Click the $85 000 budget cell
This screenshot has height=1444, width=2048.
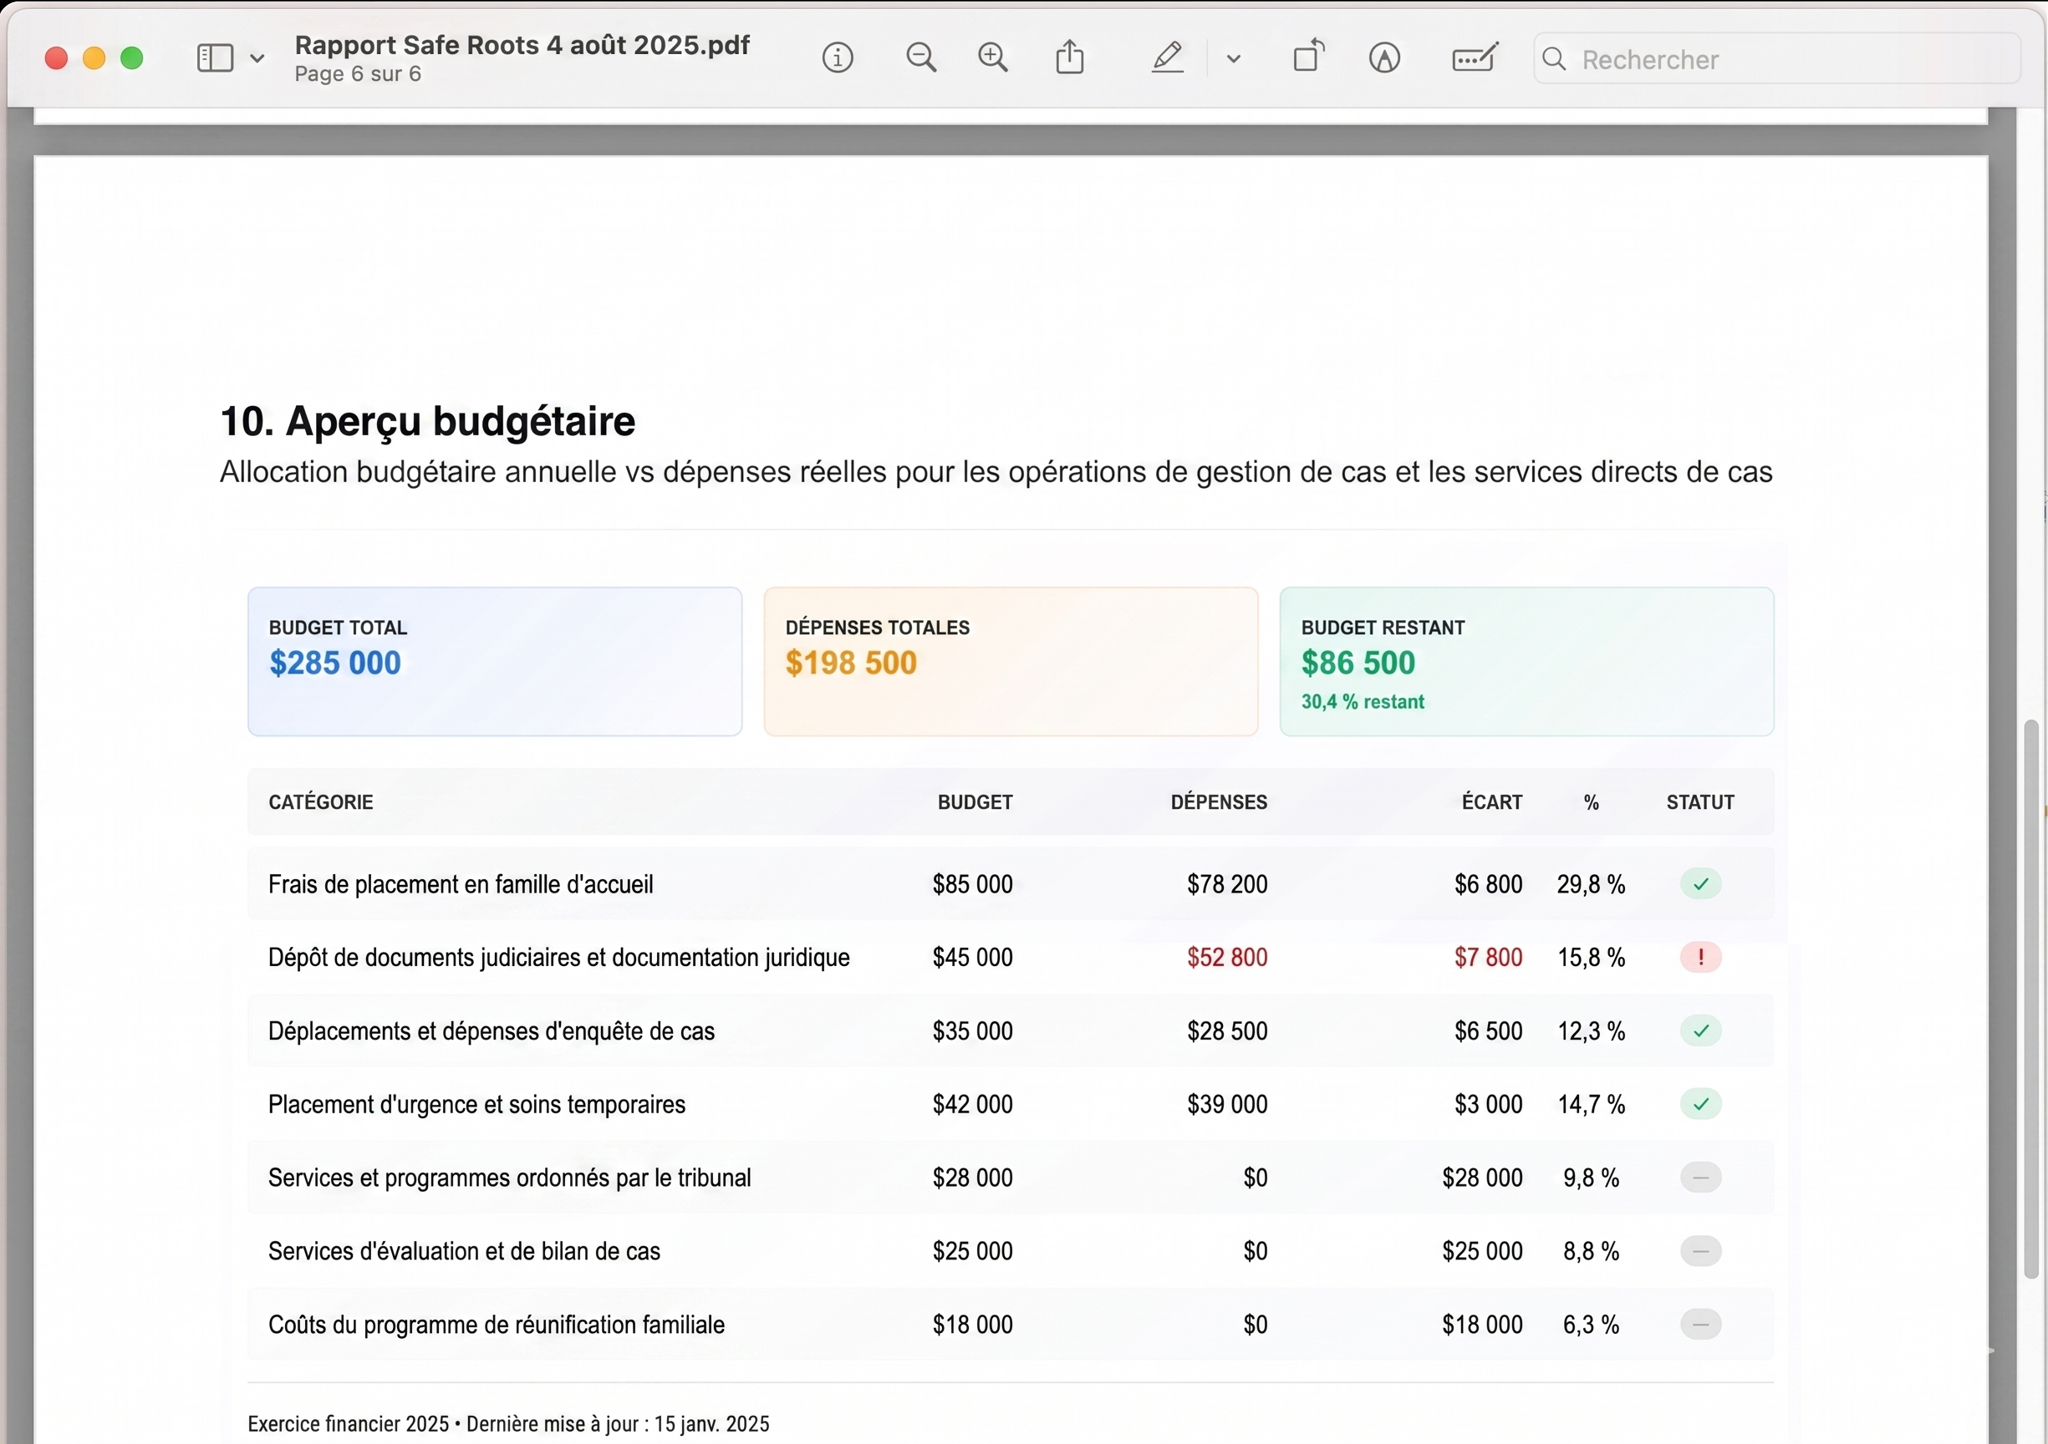[972, 884]
